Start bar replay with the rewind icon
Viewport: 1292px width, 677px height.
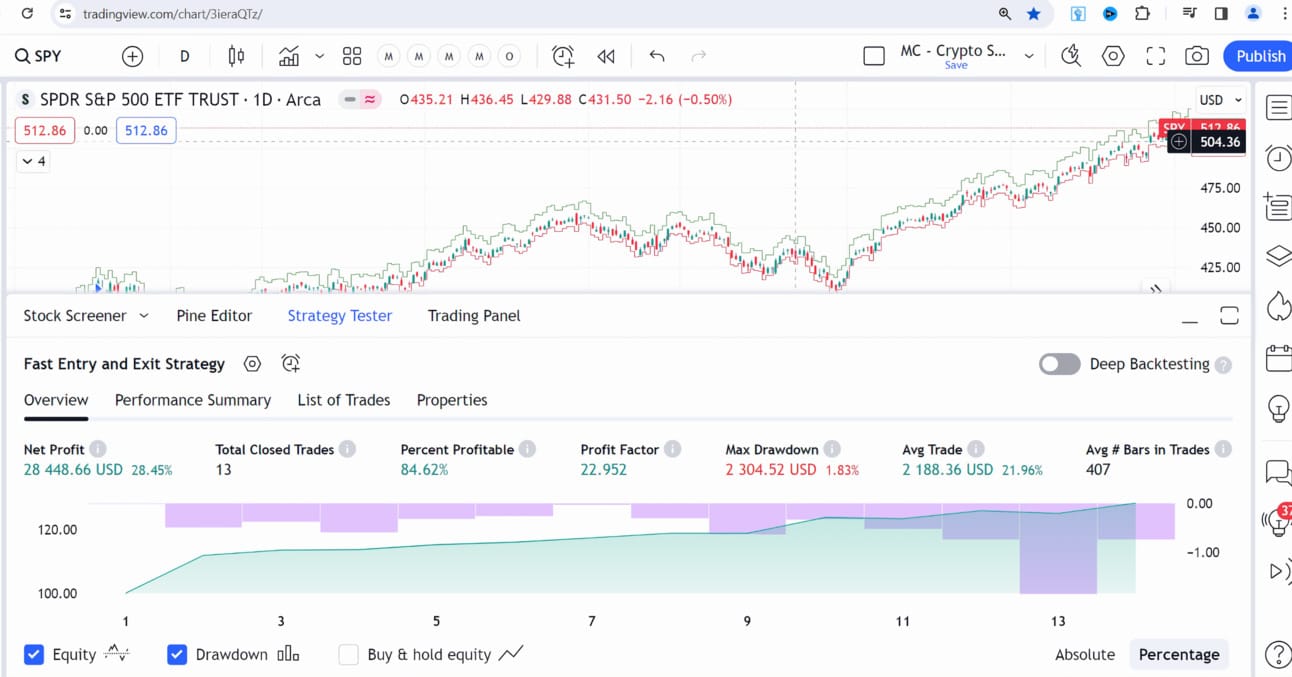pyautogui.click(x=606, y=56)
